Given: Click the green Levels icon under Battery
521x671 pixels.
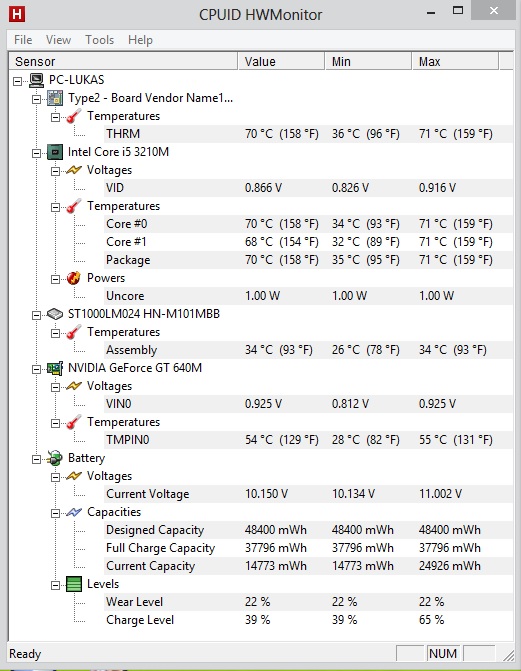Looking at the screenshot, I should click(x=74, y=584).
